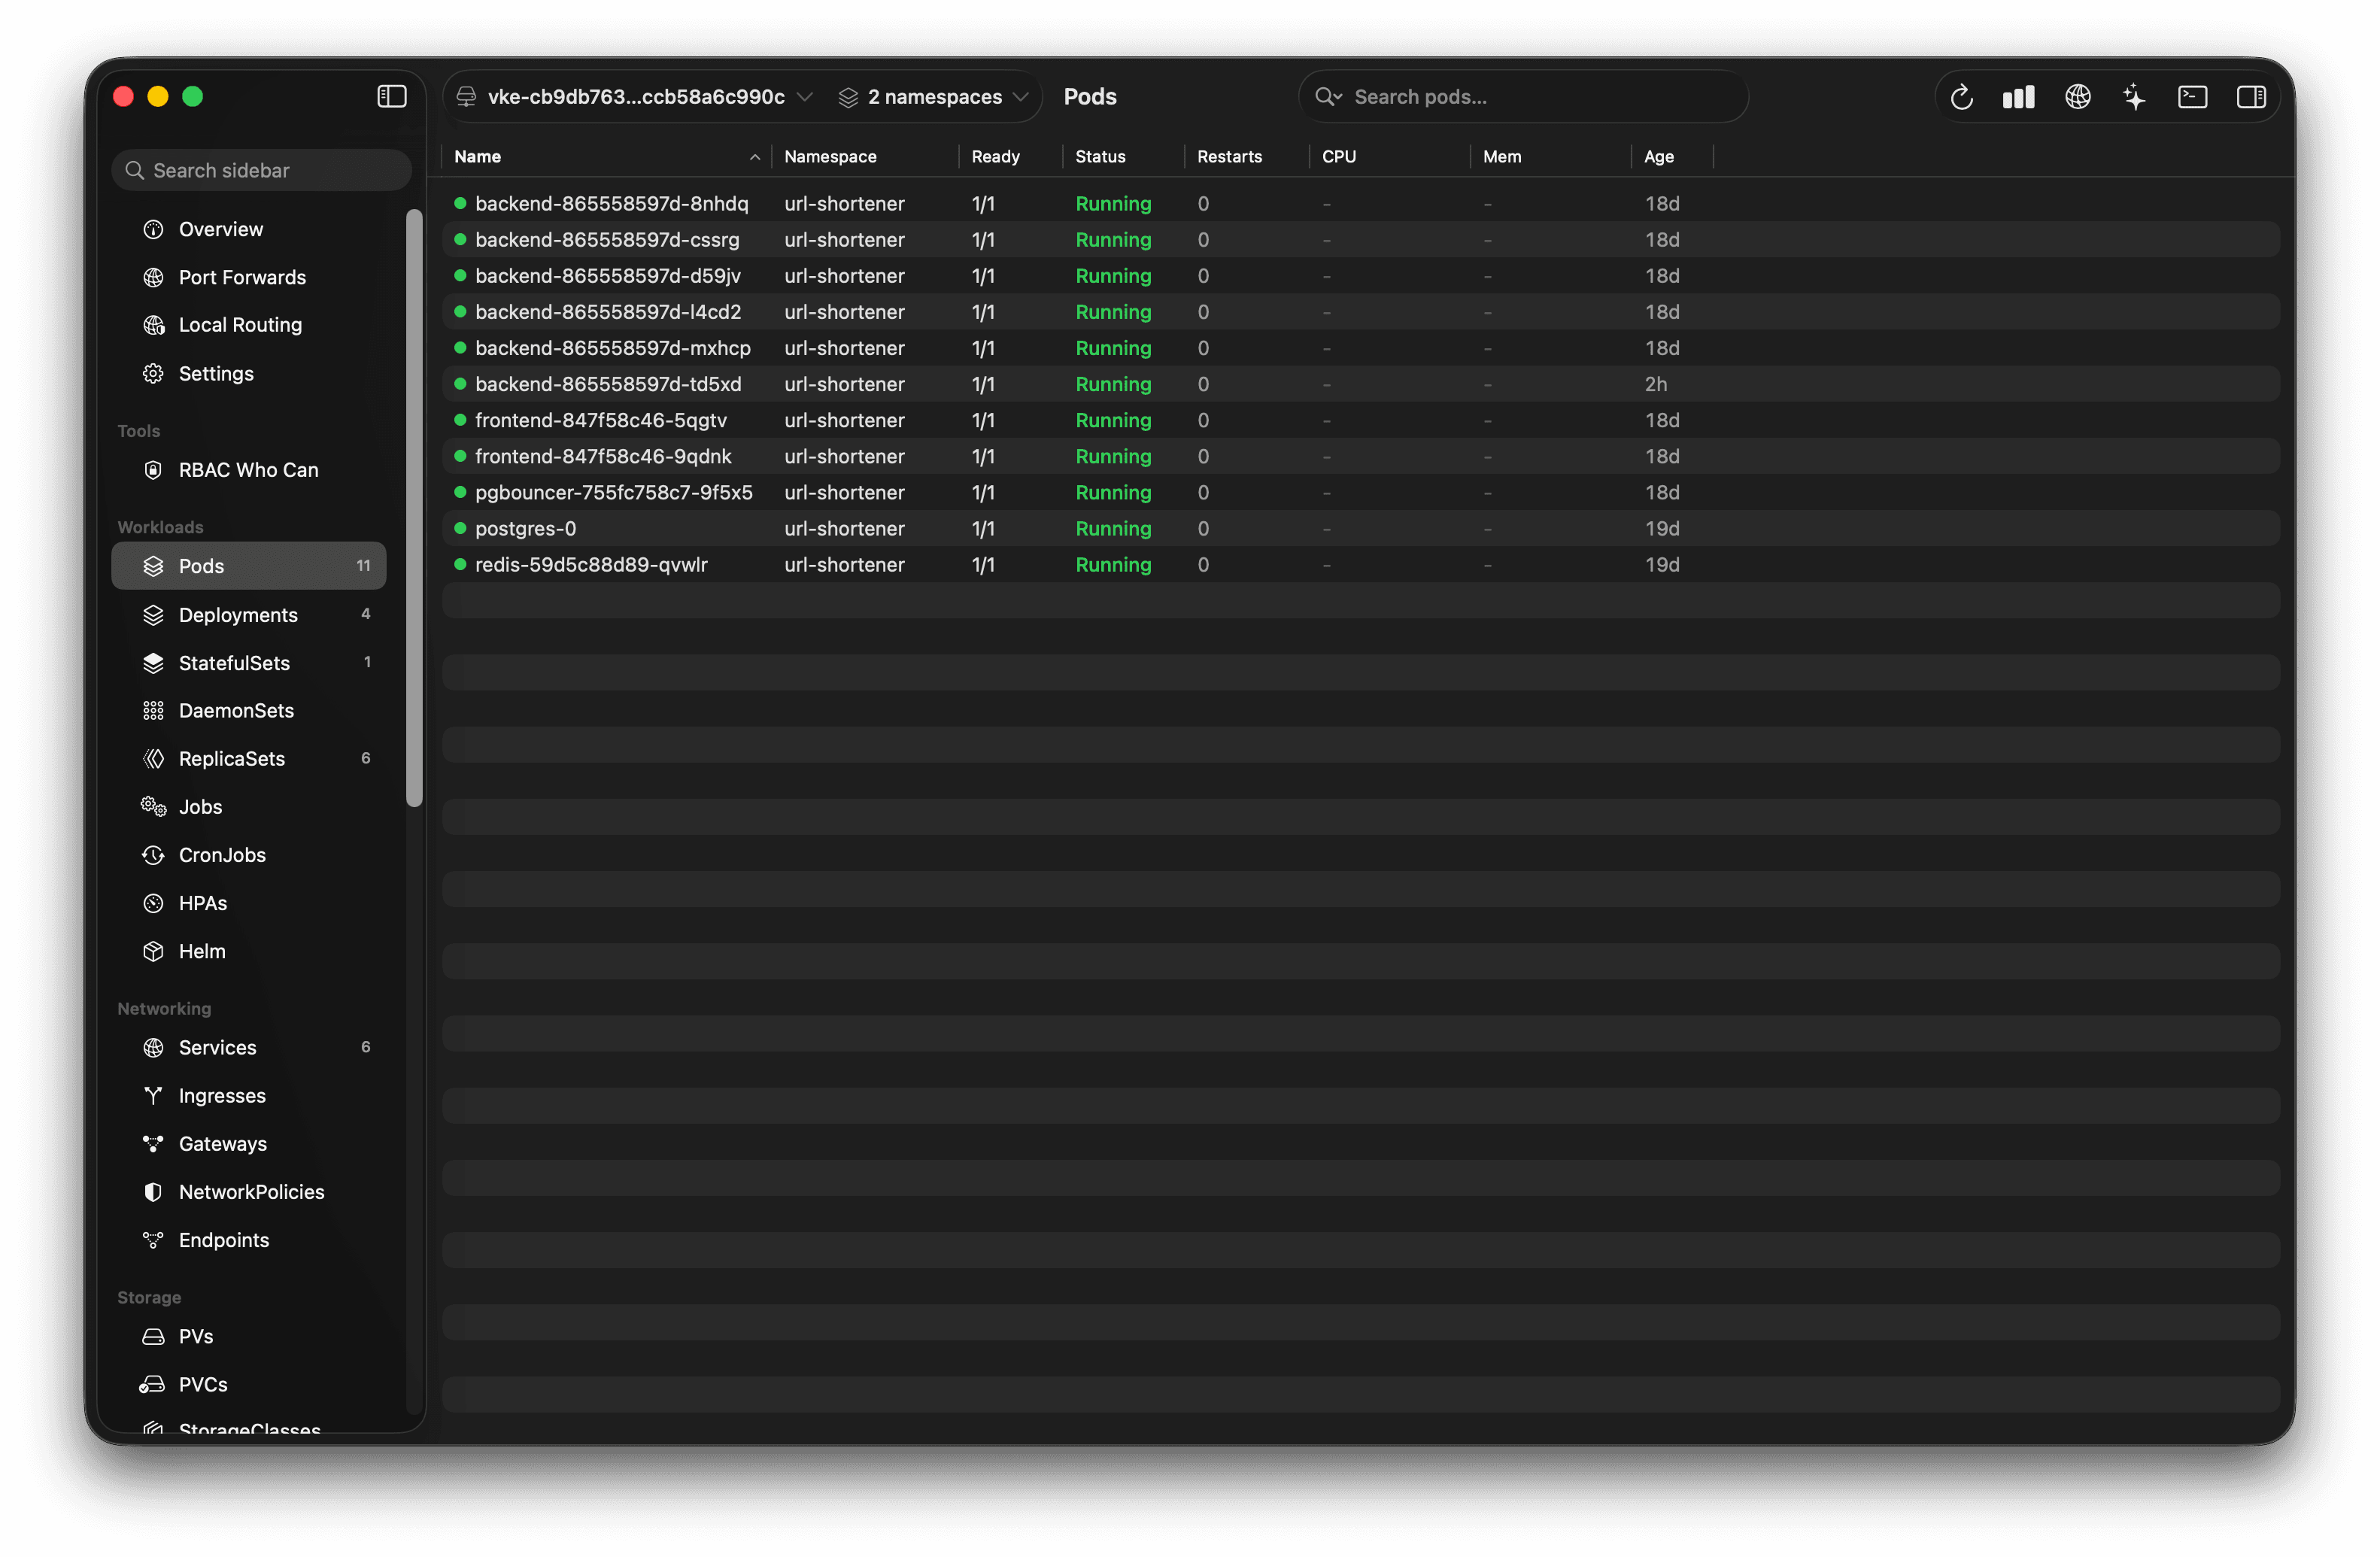The image size is (2380, 1557).
Task: Select pod pgbouncer-755fc758c7-9f5x5
Action: (1360, 492)
